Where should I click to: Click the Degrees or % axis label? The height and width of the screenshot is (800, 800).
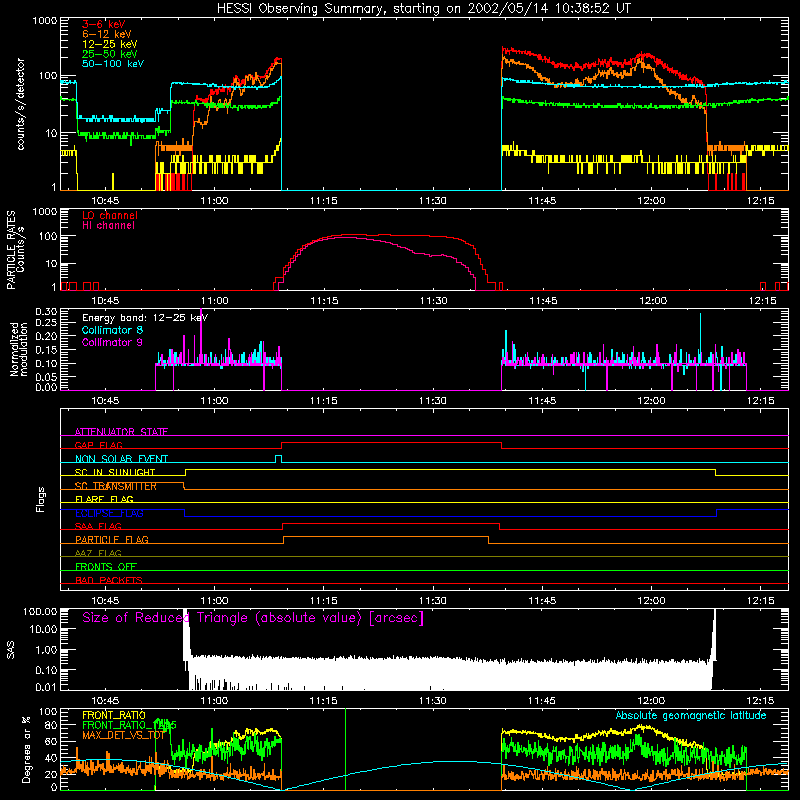pyautogui.click(x=26, y=749)
